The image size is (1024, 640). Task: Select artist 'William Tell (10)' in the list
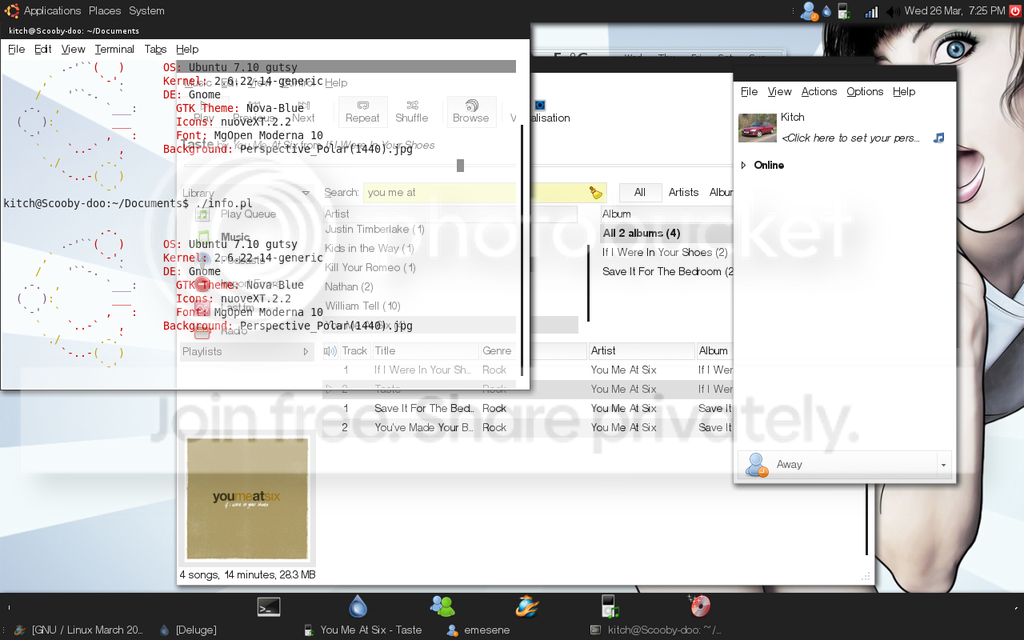(362, 306)
